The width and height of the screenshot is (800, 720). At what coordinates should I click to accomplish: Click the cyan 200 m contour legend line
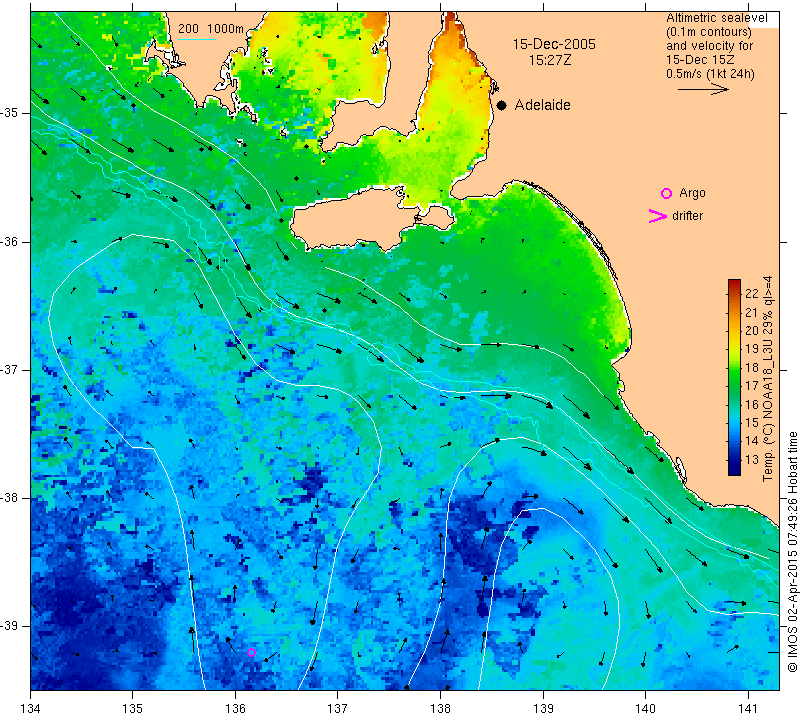pos(197,39)
